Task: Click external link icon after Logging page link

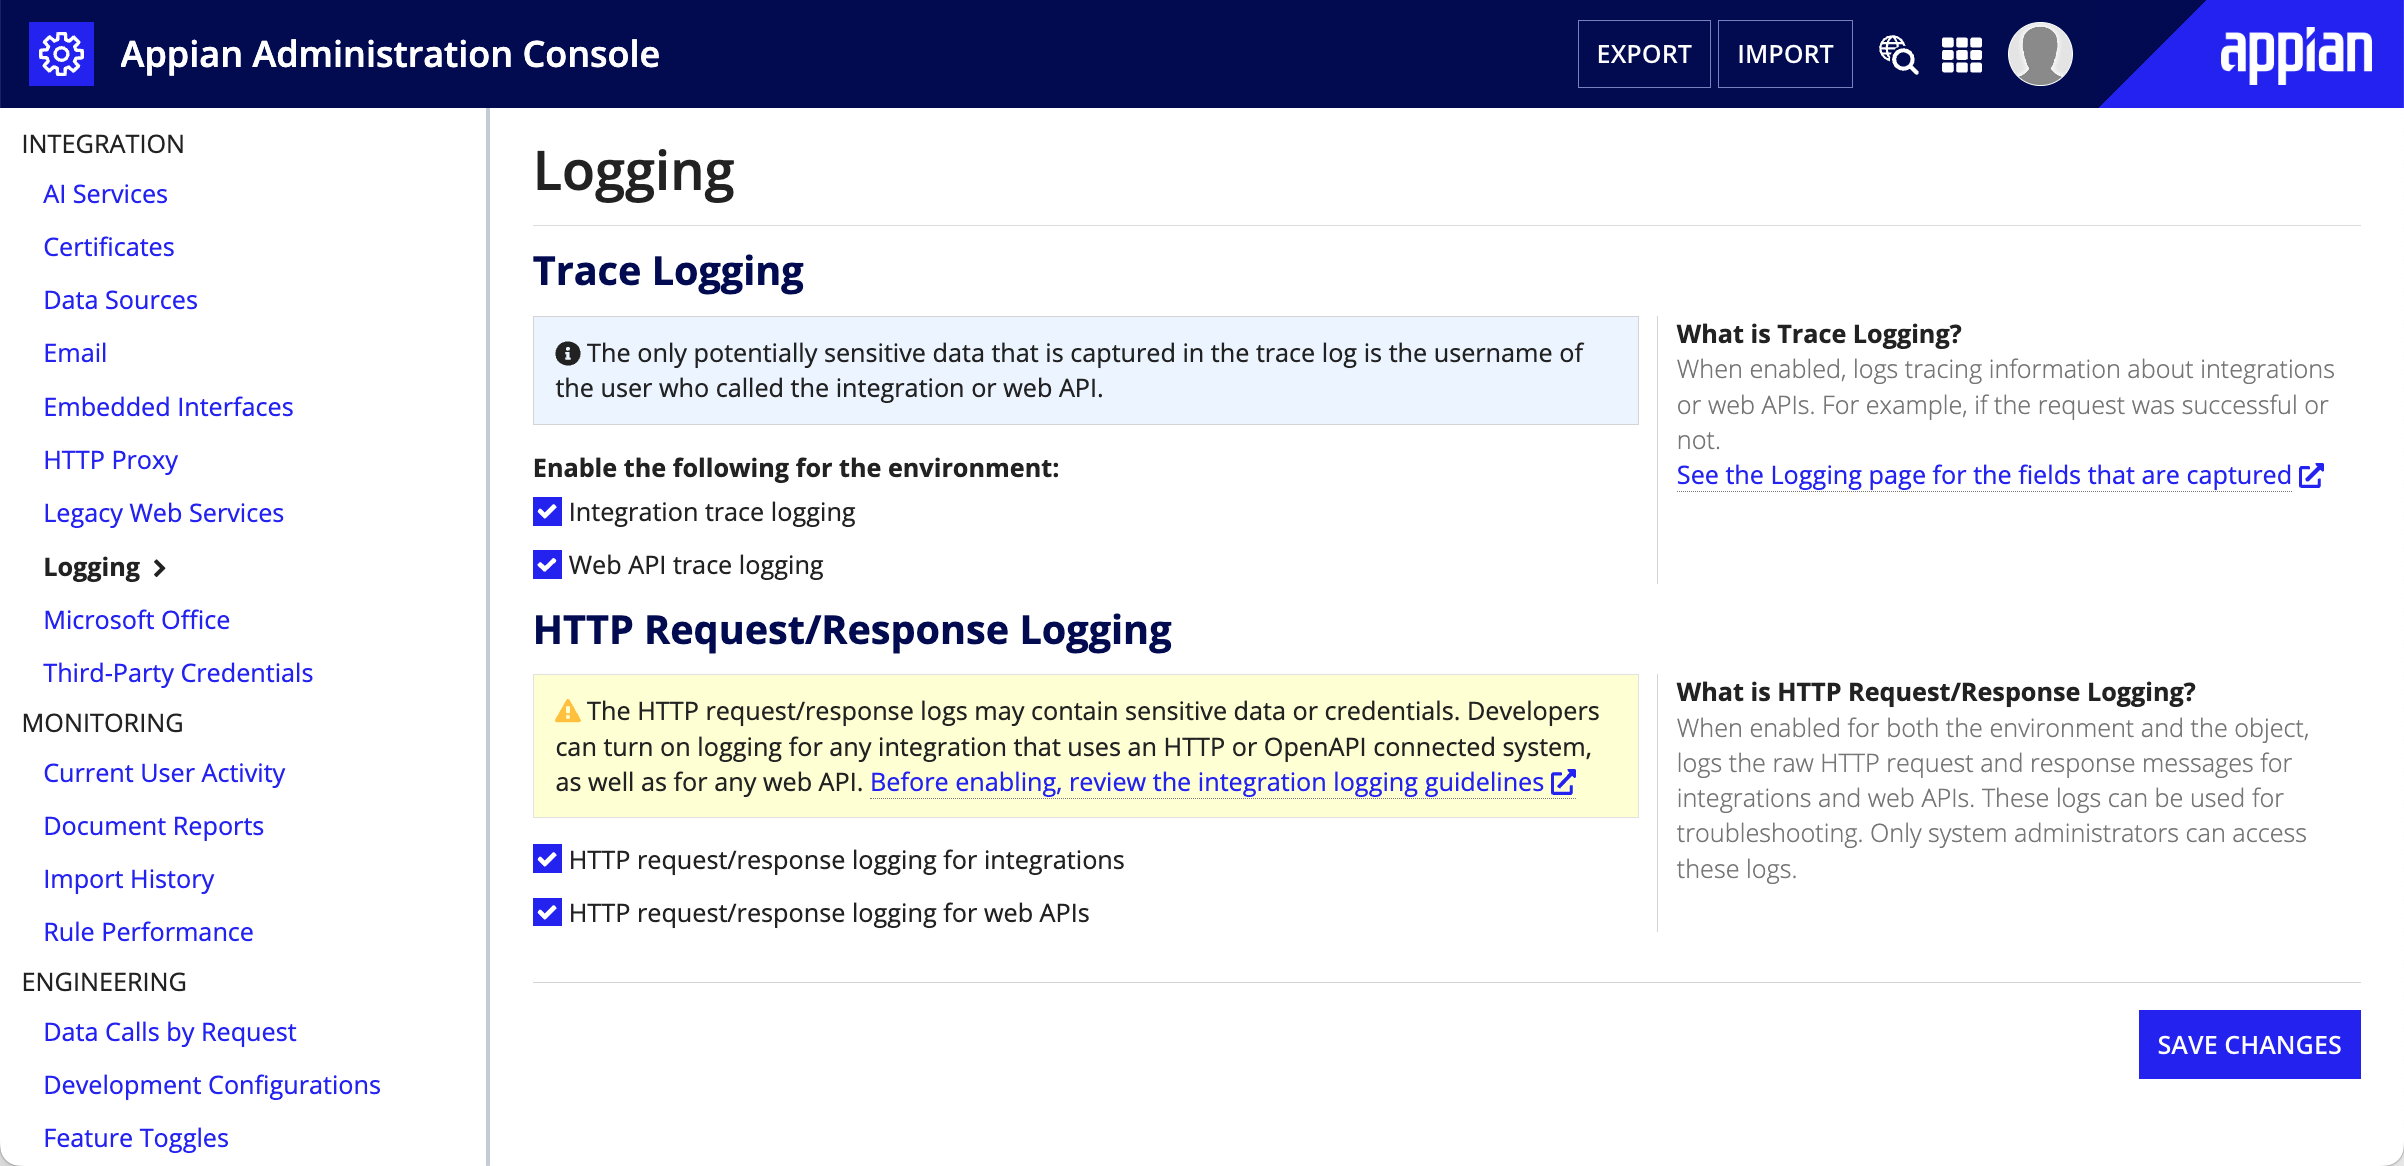Action: click(2311, 476)
